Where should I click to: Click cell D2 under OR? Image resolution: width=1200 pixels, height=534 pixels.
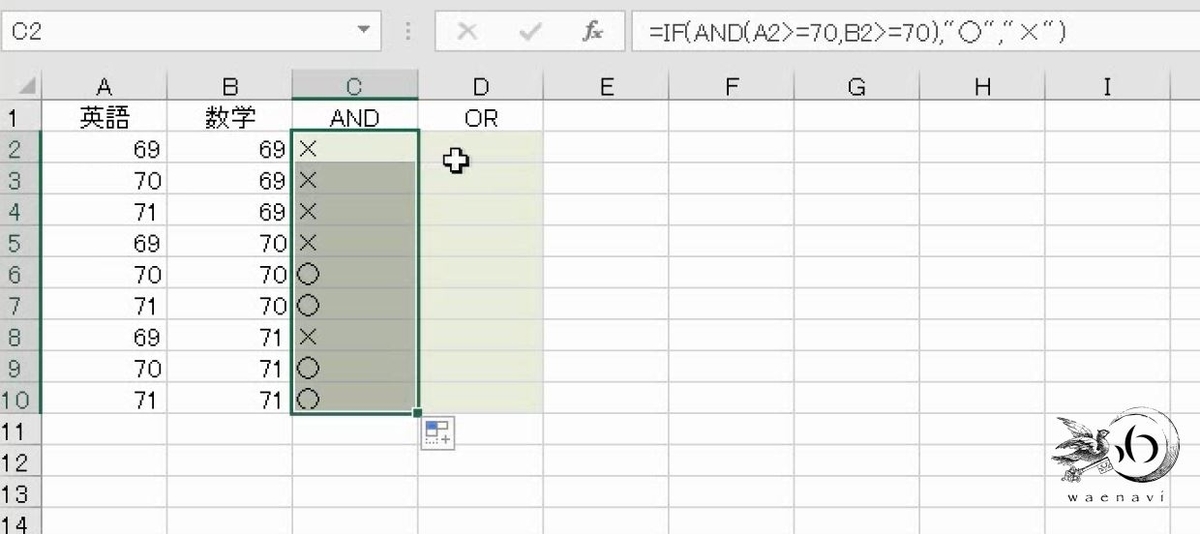[481, 149]
